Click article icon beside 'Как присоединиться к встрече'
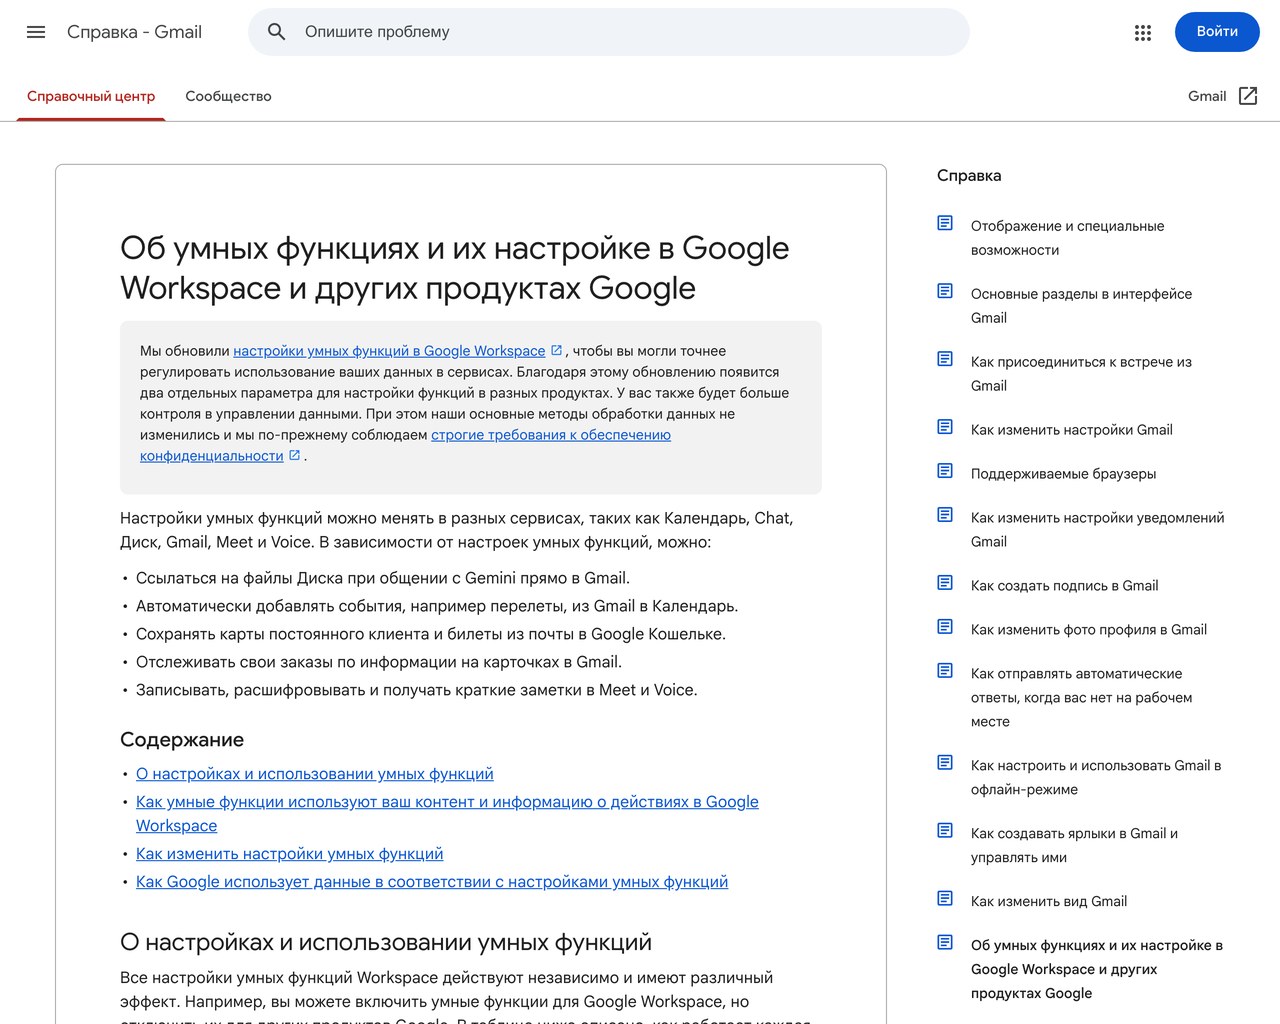 tap(945, 359)
